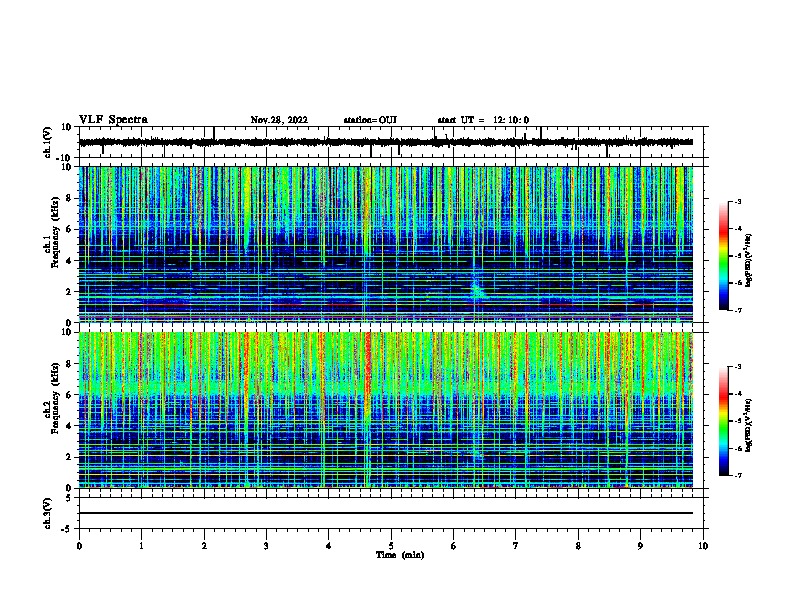Click time axis tick label "9"
This screenshot has height=612, width=792.
pos(640,546)
